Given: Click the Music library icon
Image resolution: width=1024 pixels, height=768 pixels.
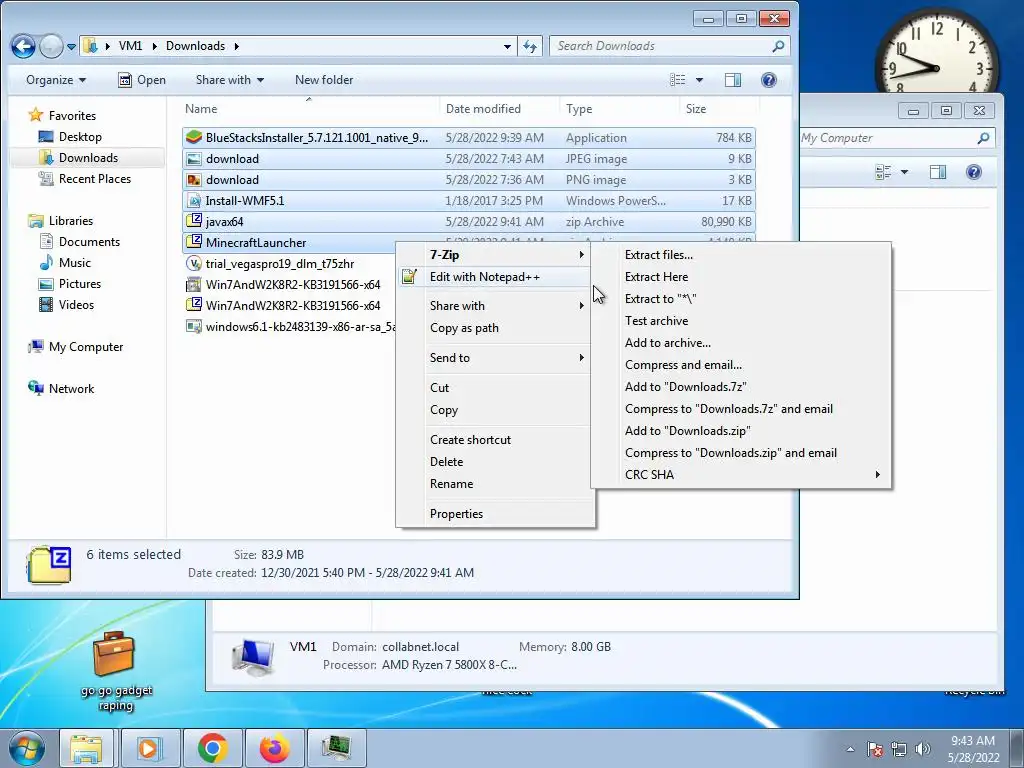Looking at the screenshot, I should [x=46, y=263].
